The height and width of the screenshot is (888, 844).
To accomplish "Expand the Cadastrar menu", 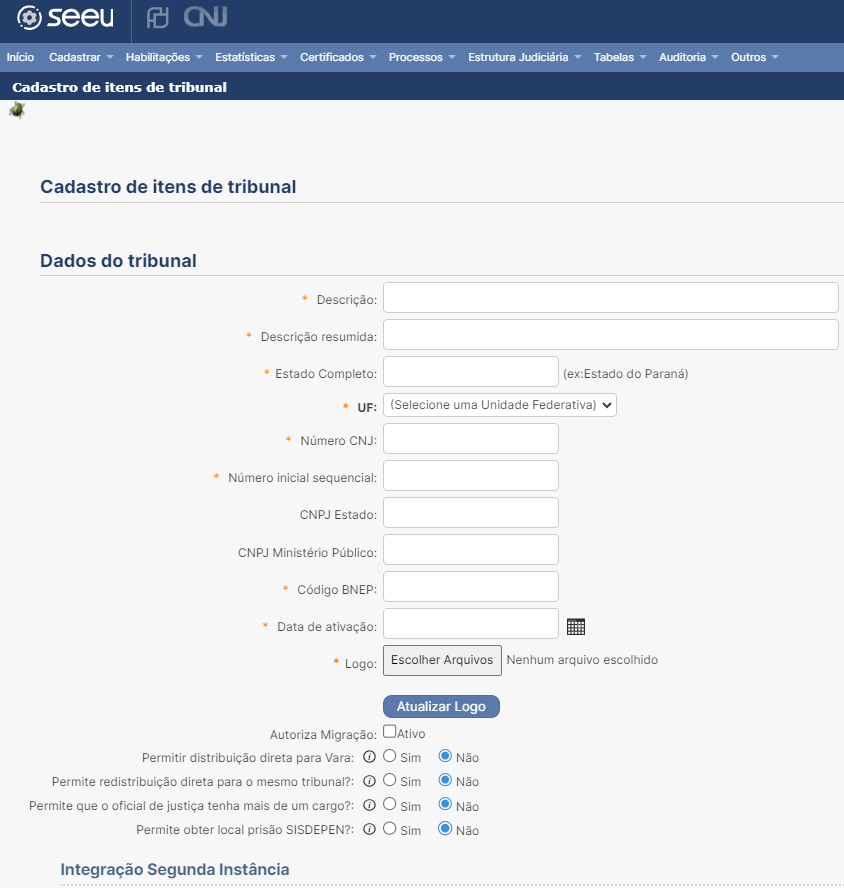I will pyautogui.click(x=80, y=57).
